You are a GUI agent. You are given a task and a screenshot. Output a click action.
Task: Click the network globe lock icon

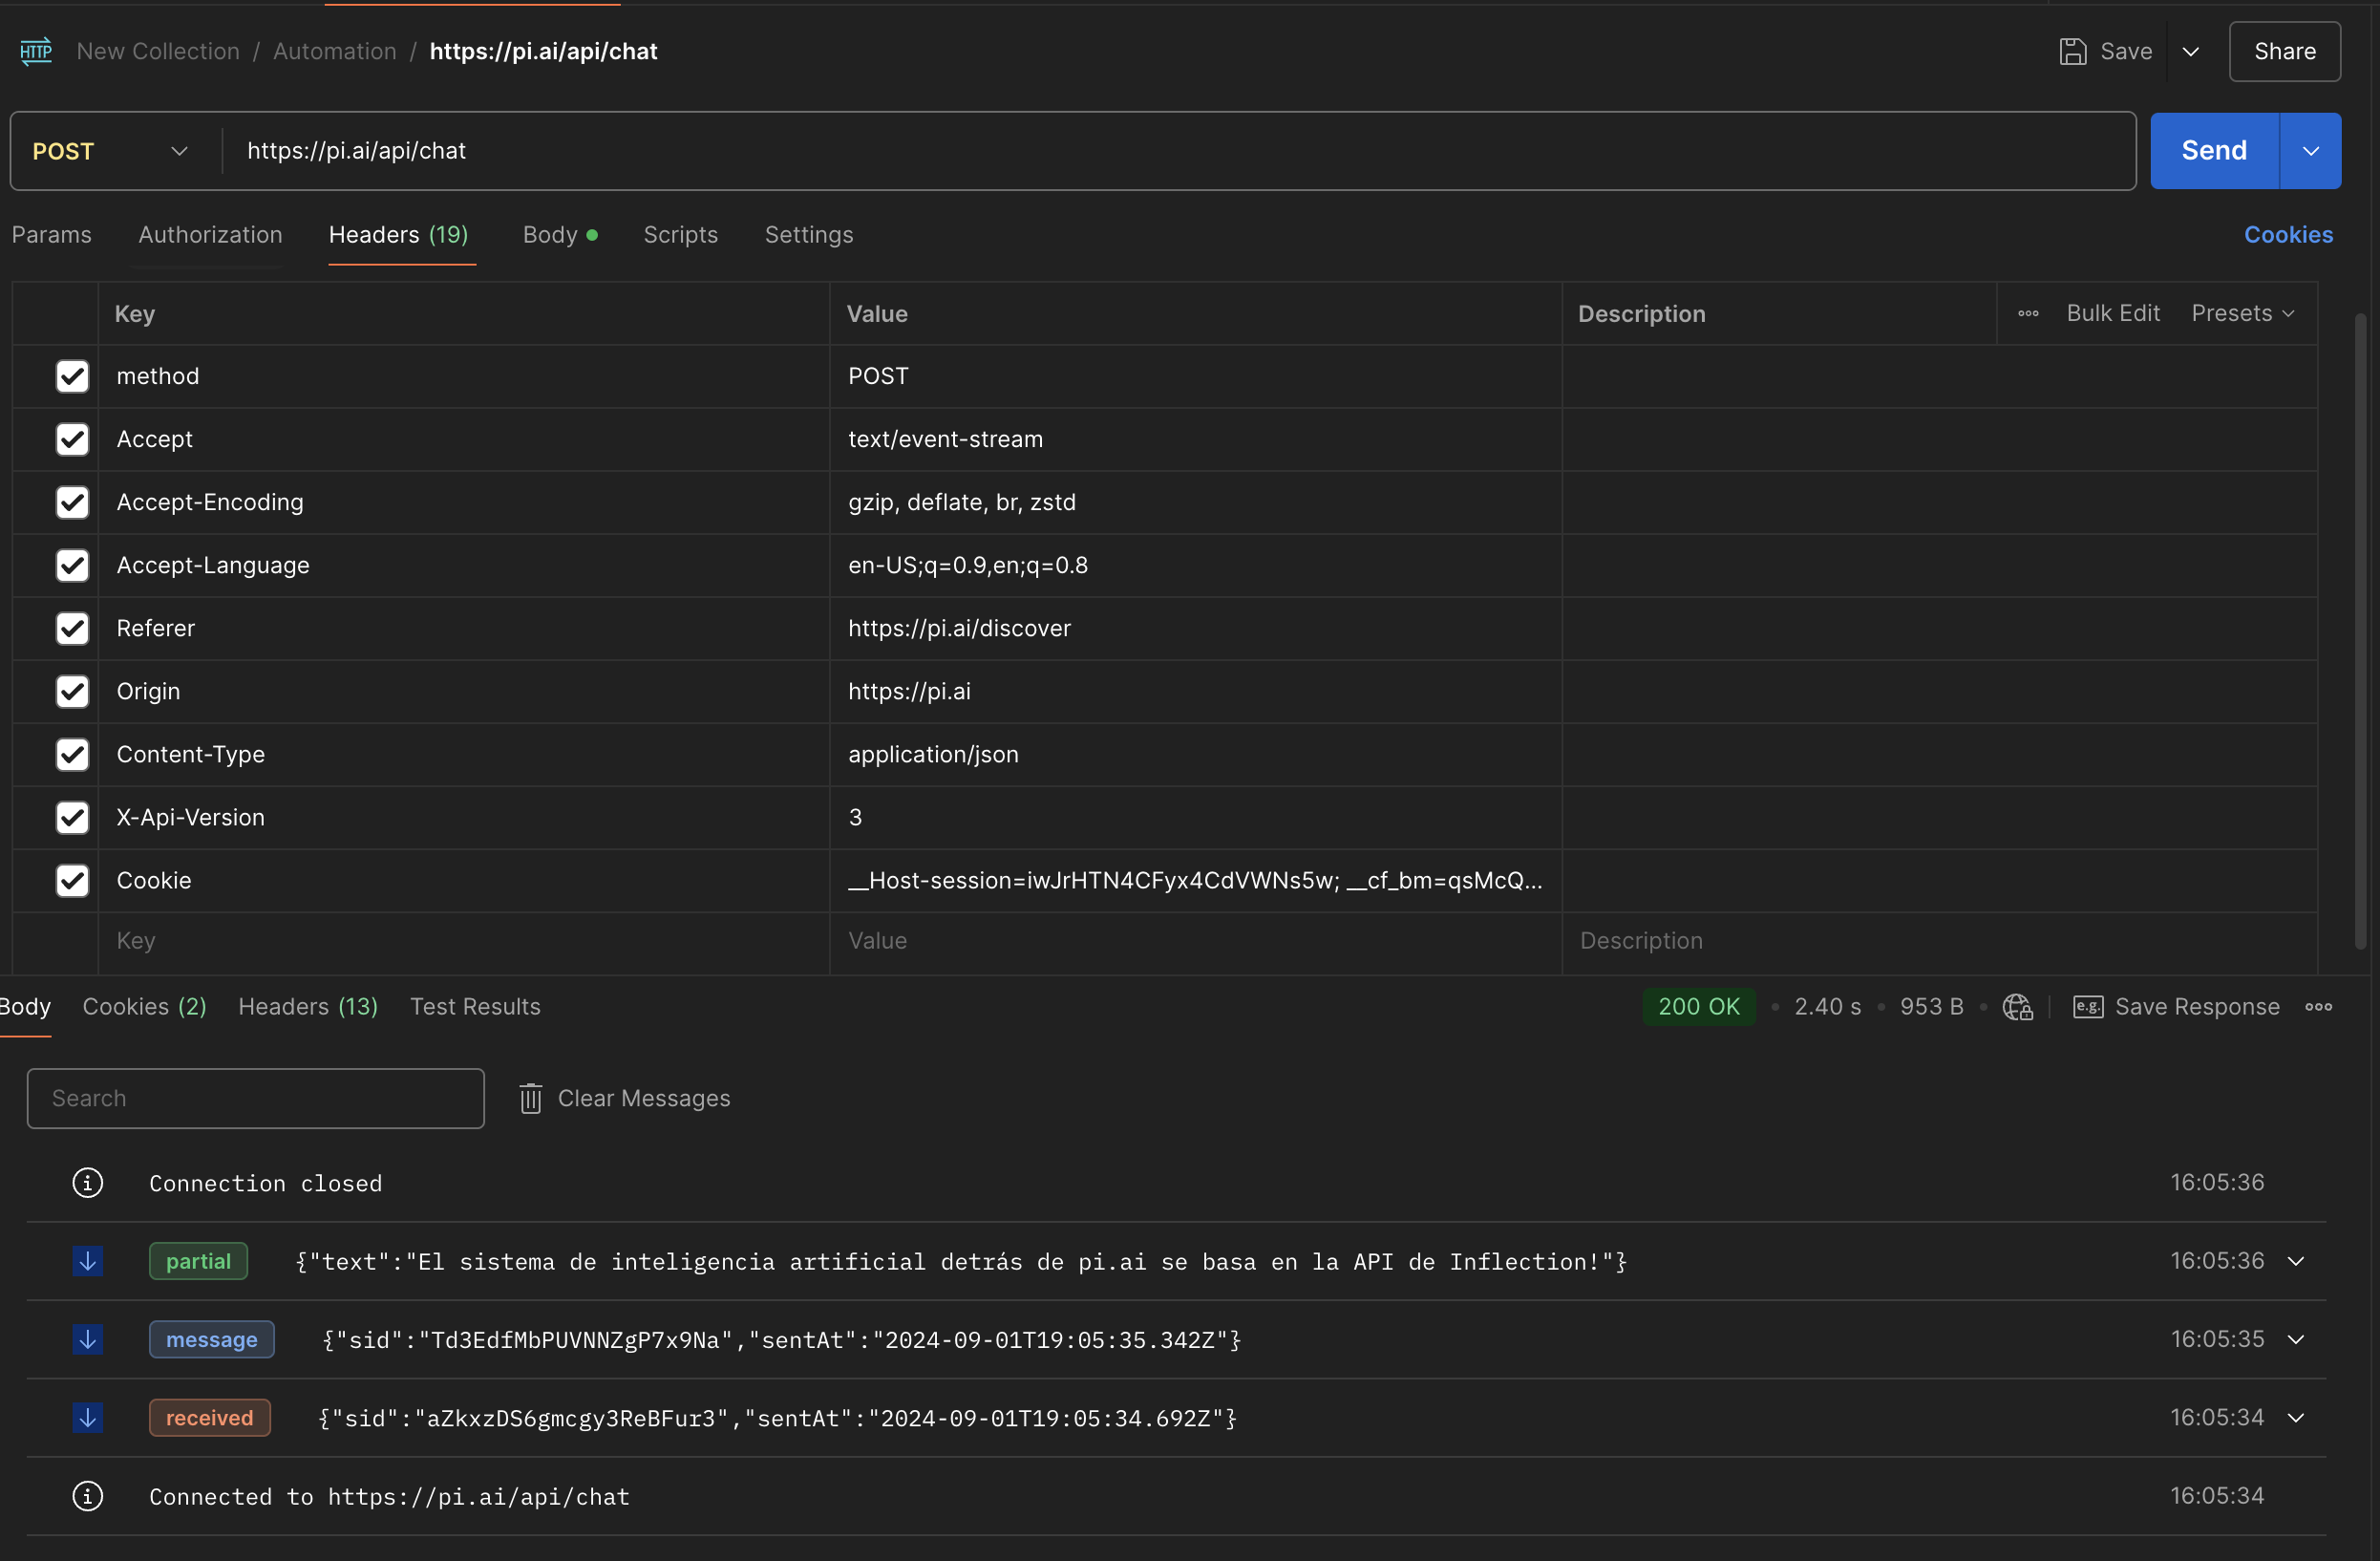click(x=2018, y=1007)
